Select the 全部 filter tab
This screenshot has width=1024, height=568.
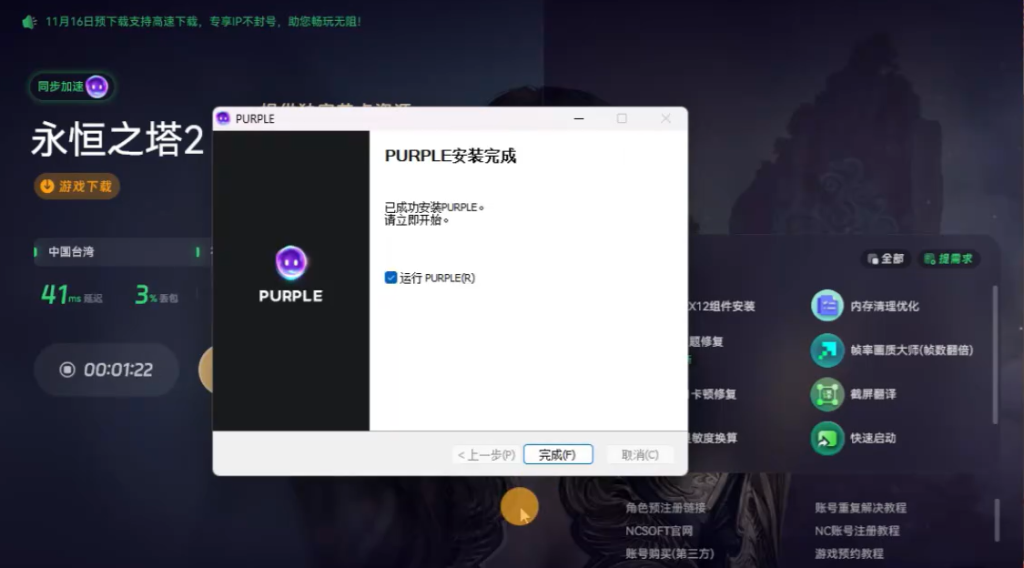tap(886, 259)
